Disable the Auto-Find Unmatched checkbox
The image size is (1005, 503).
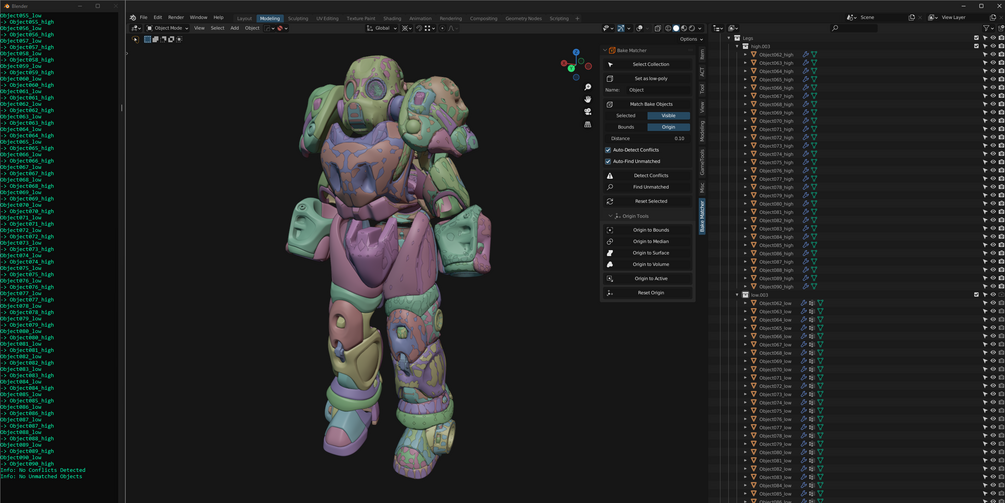click(608, 161)
